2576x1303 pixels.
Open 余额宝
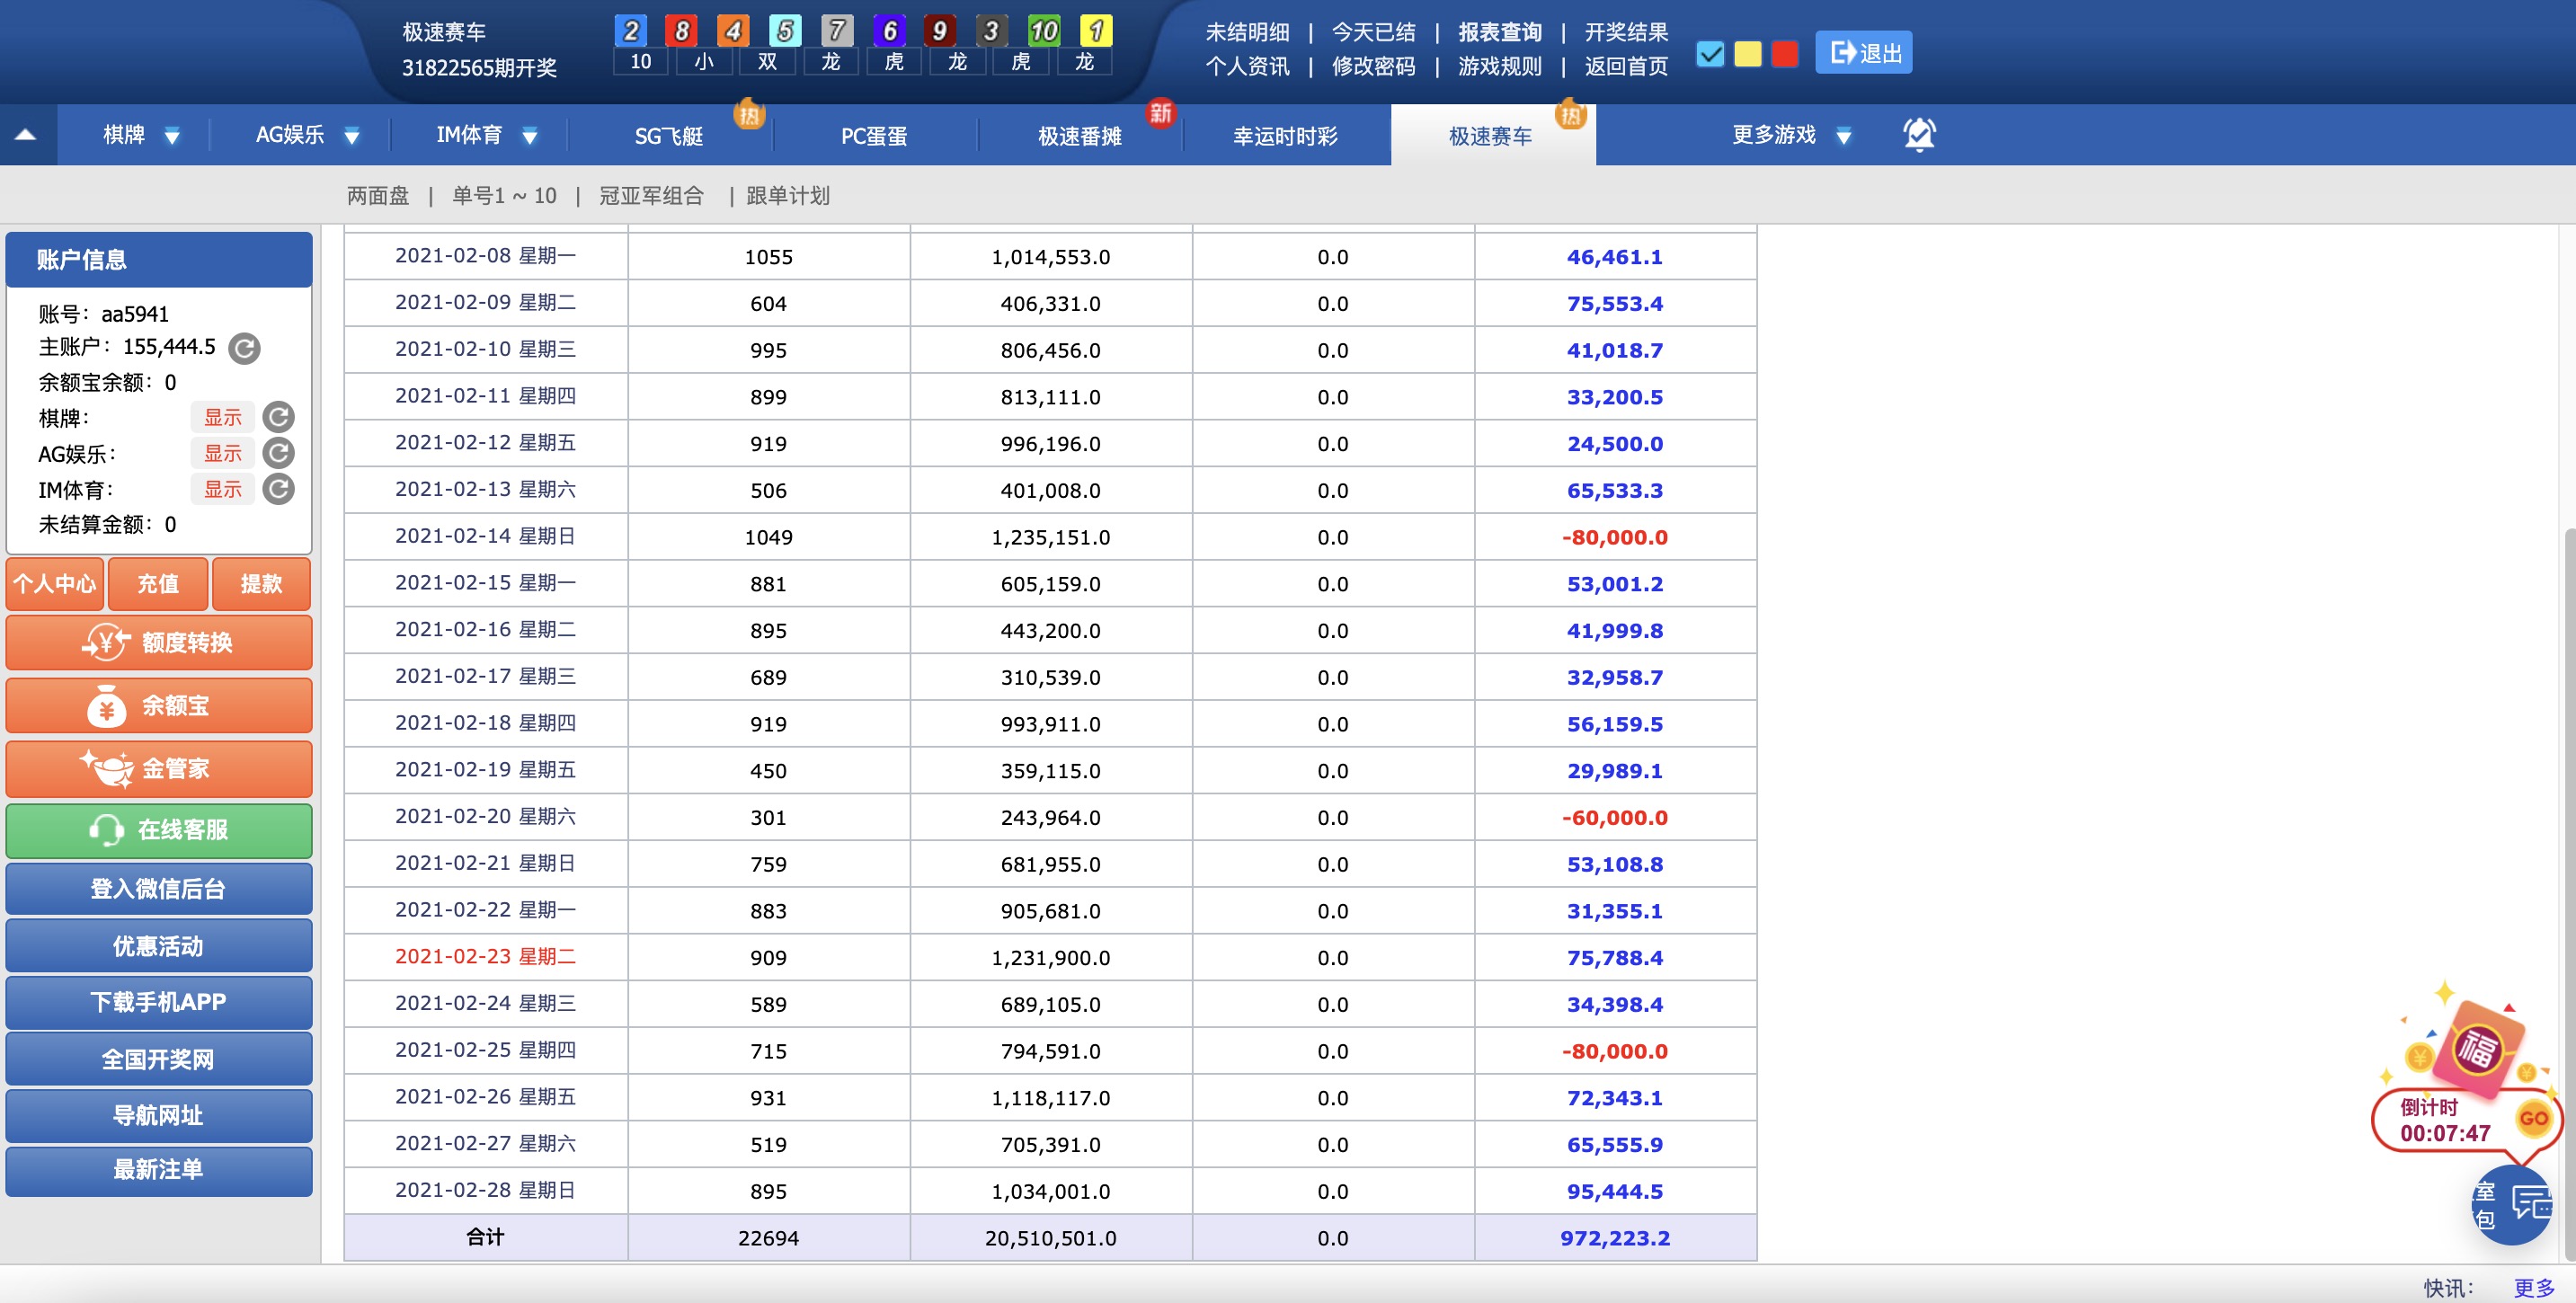coord(159,706)
